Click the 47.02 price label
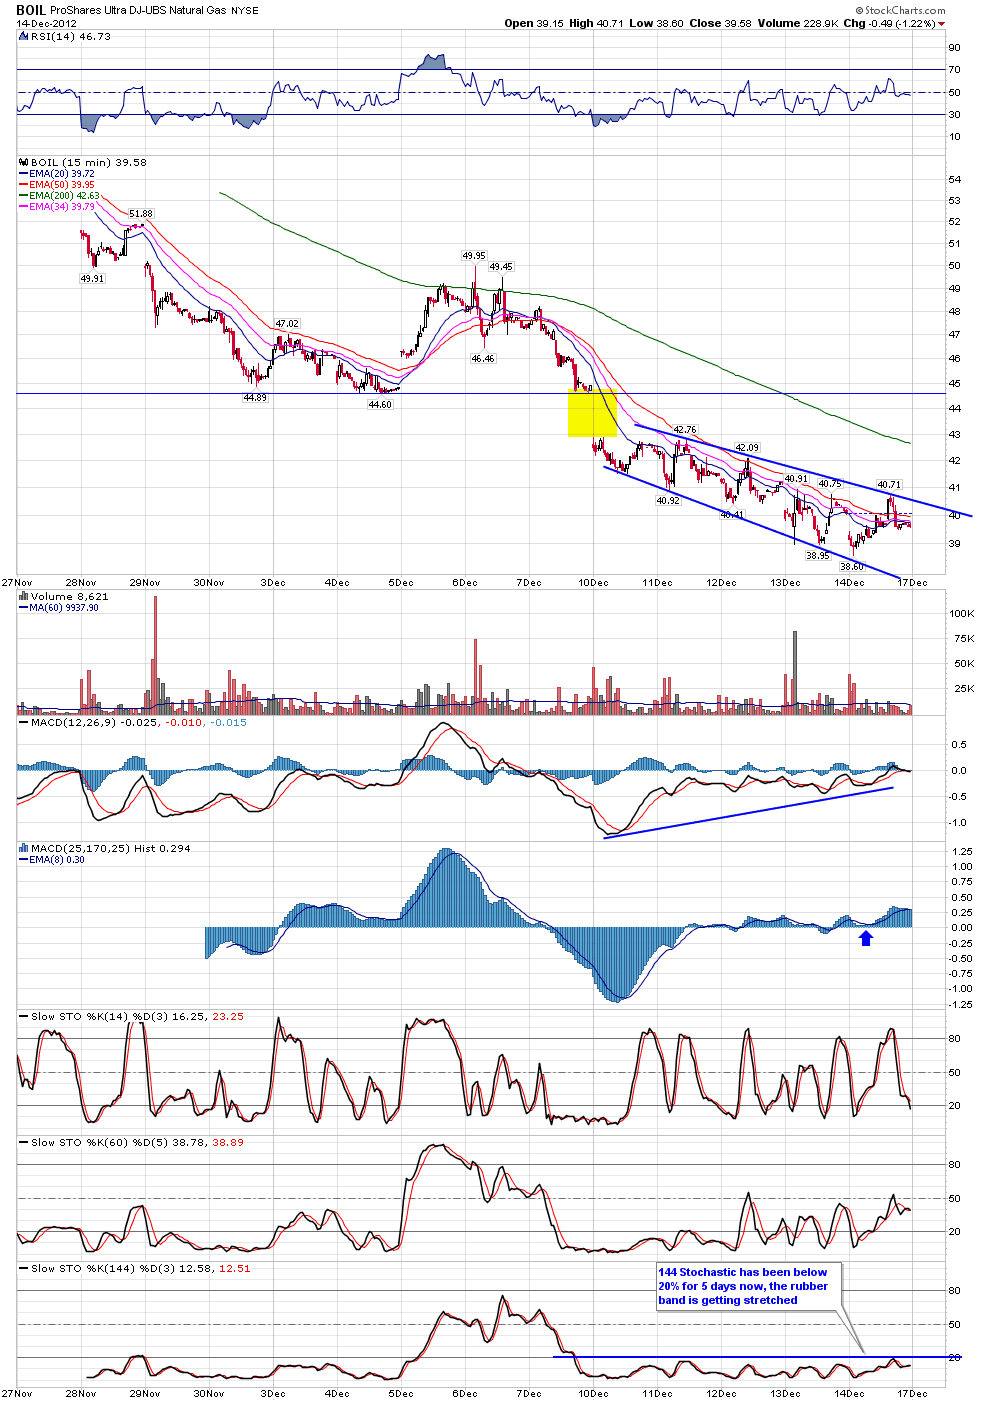Screen dimensions: 990x1401 tap(287, 324)
